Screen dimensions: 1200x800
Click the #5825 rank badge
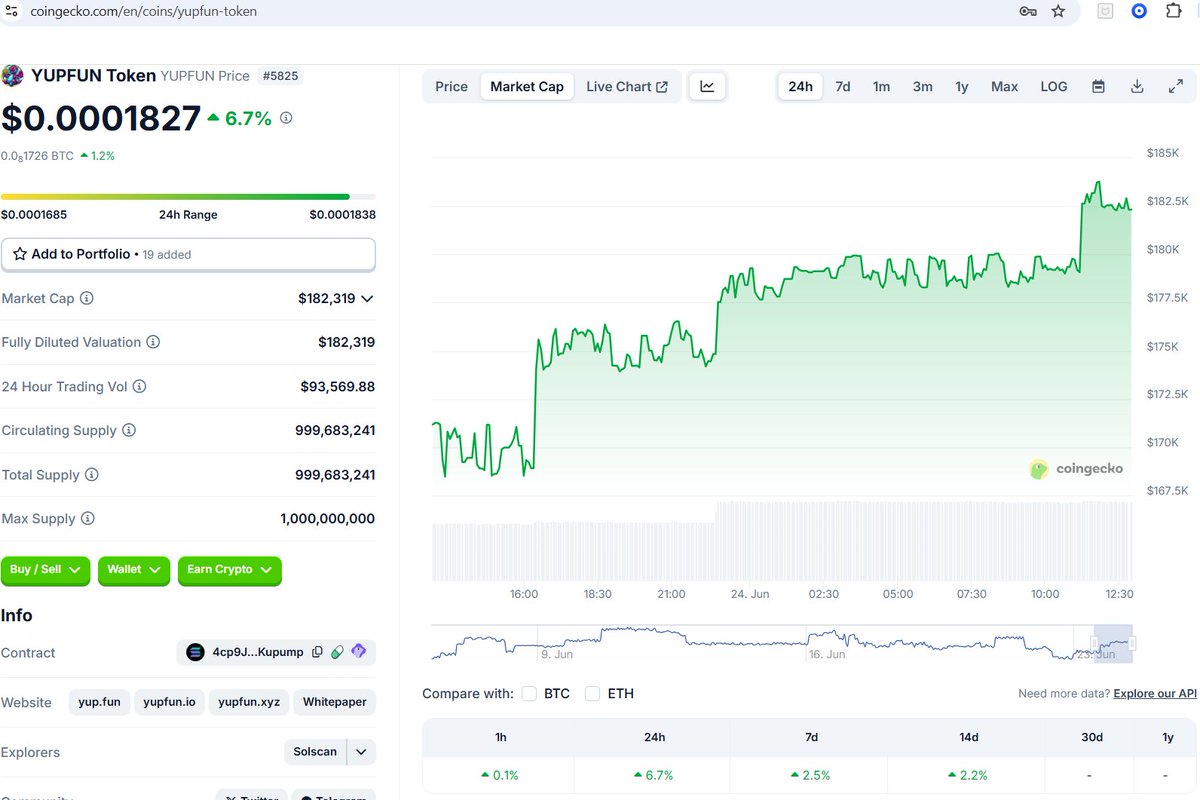(280, 76)
